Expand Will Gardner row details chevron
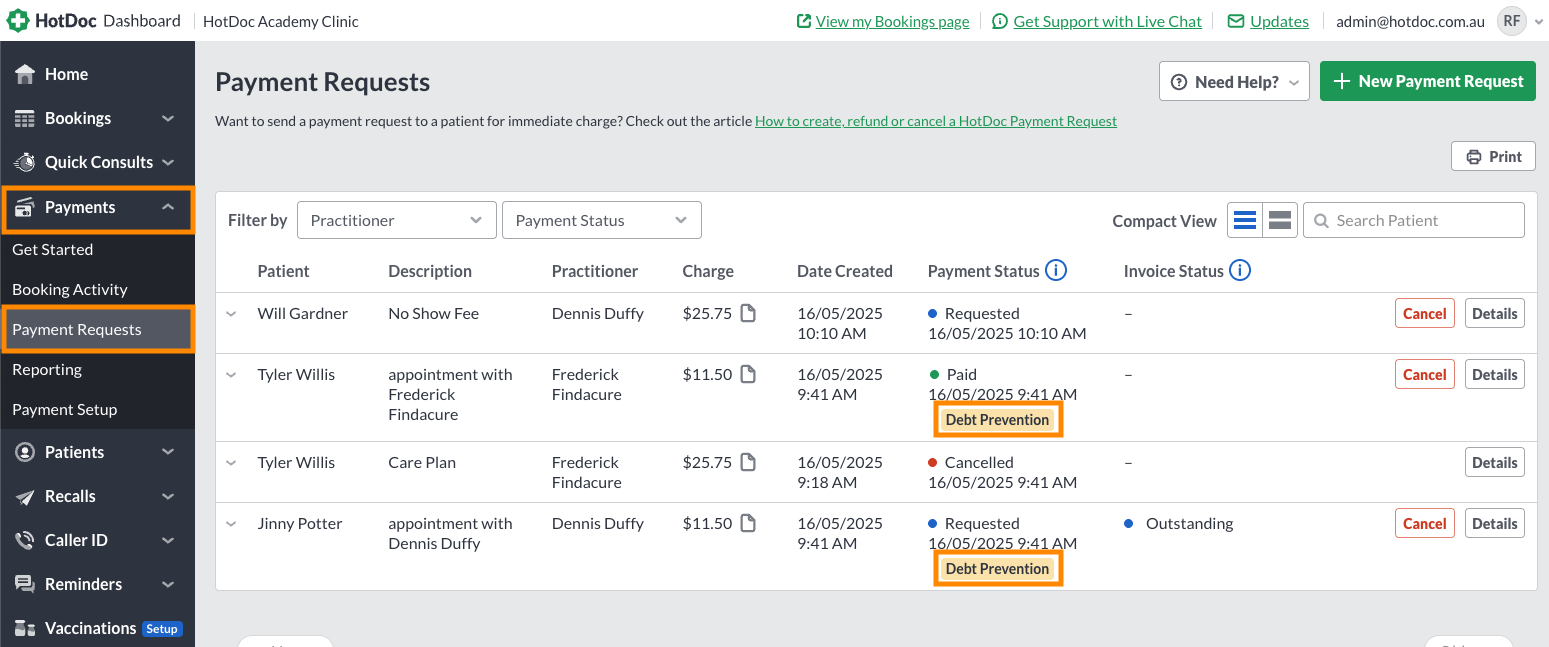 pyautogui.click(x=231, y=314)
